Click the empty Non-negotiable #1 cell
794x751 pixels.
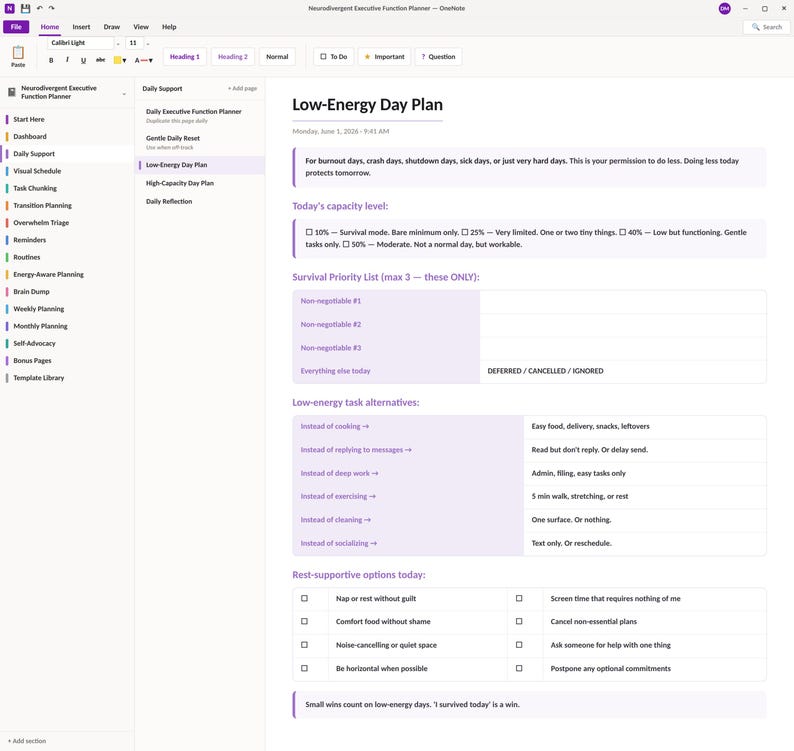click(x=623, y=301)
